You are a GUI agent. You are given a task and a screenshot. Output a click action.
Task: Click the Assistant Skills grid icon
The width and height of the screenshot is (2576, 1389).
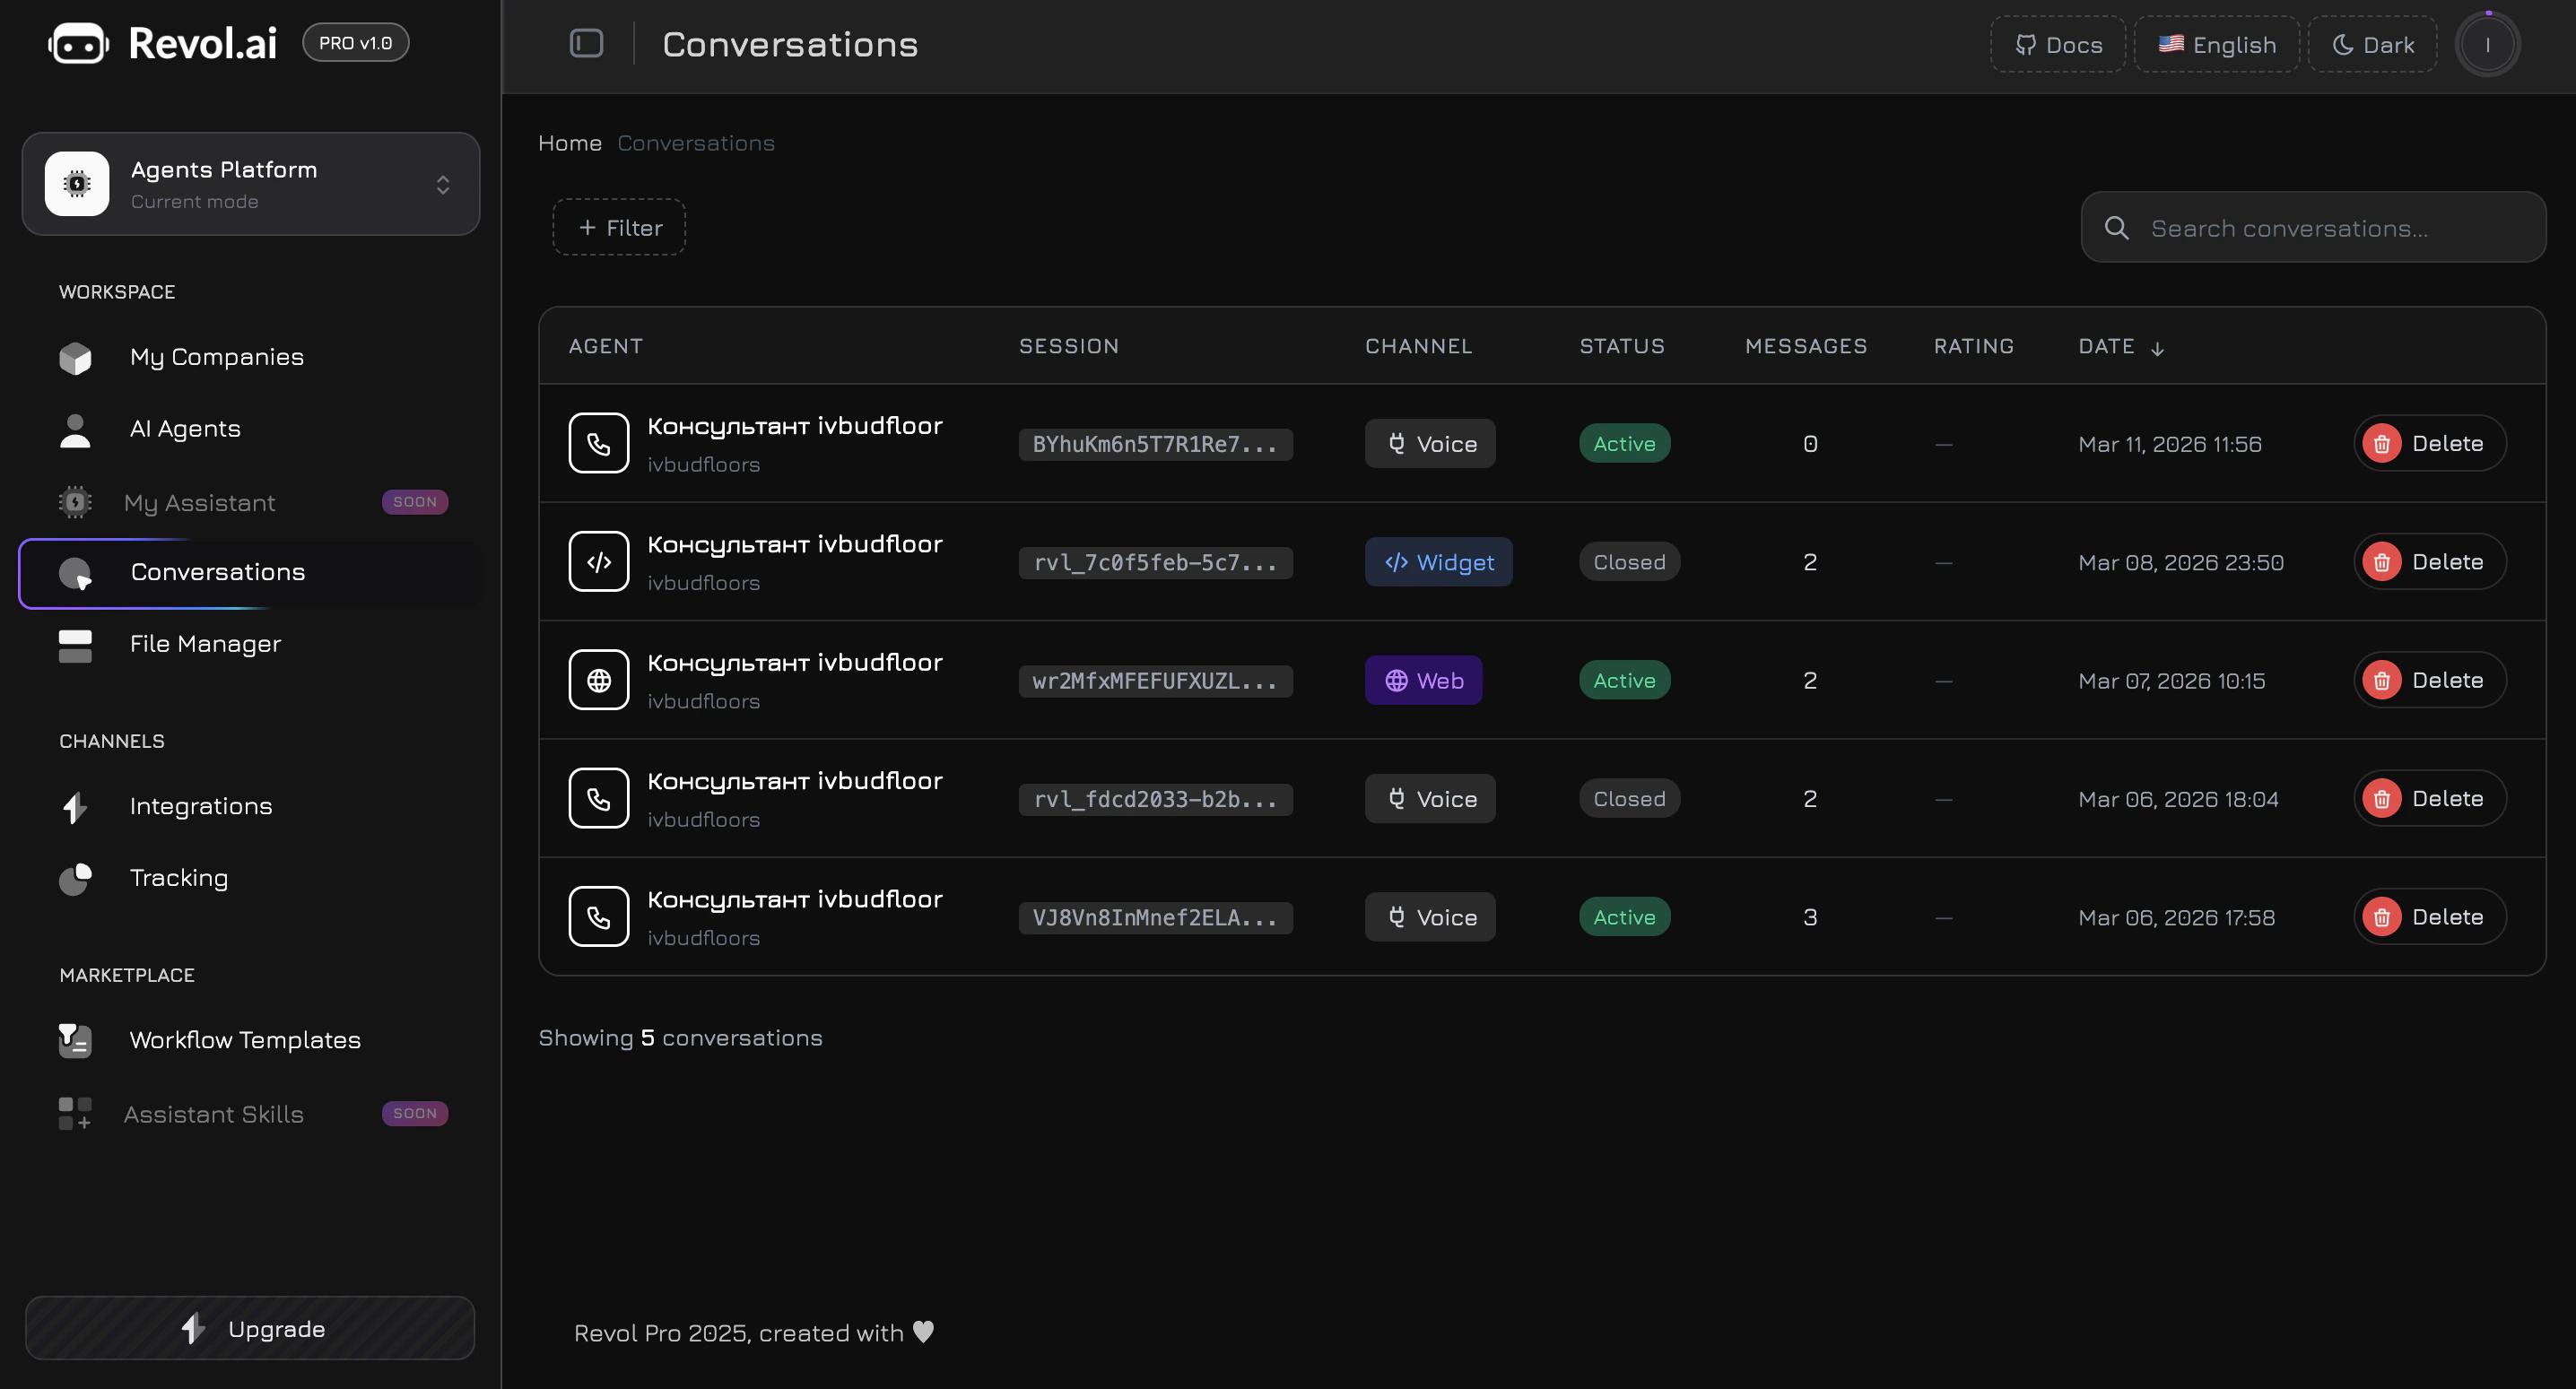(x=75, y=1114)
